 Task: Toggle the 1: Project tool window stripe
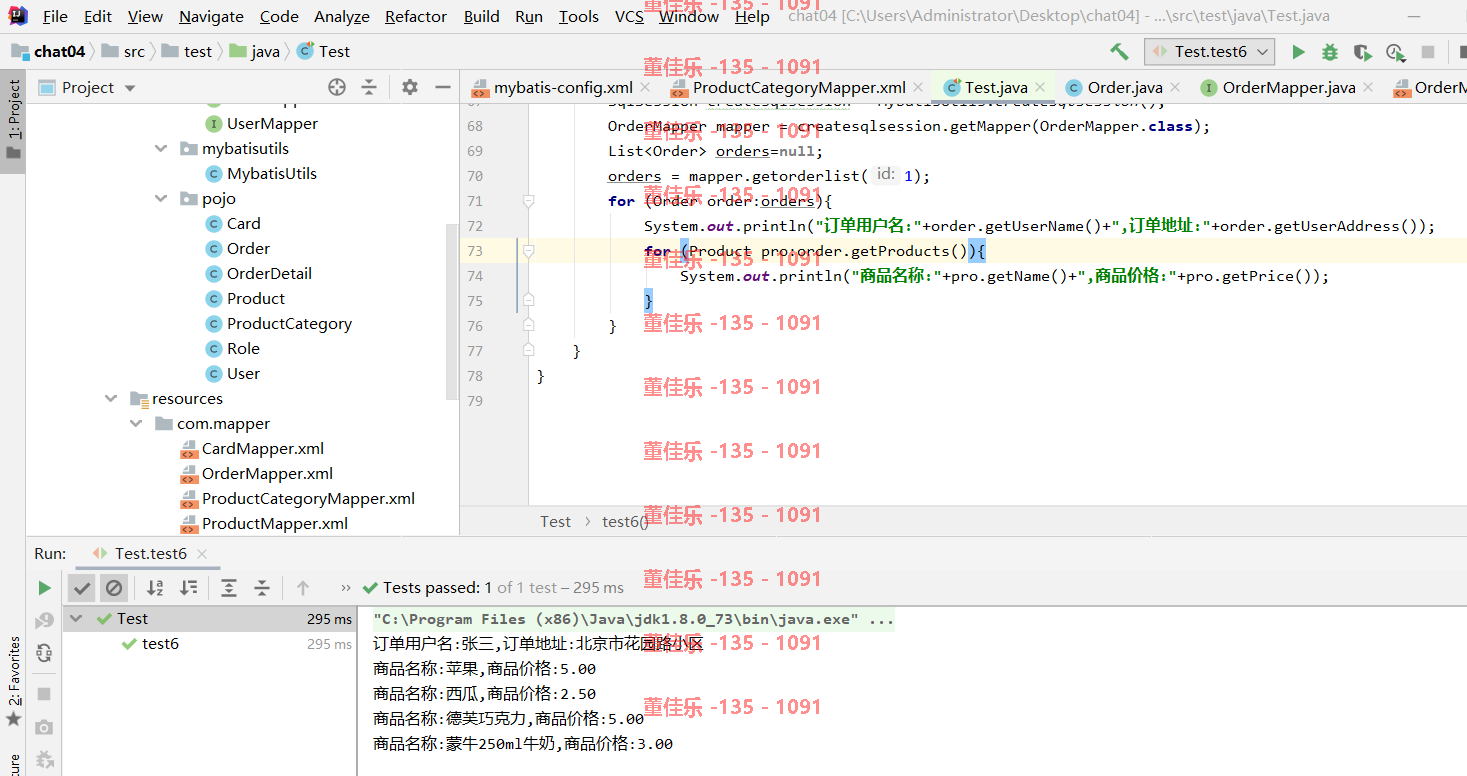(13, 120)
